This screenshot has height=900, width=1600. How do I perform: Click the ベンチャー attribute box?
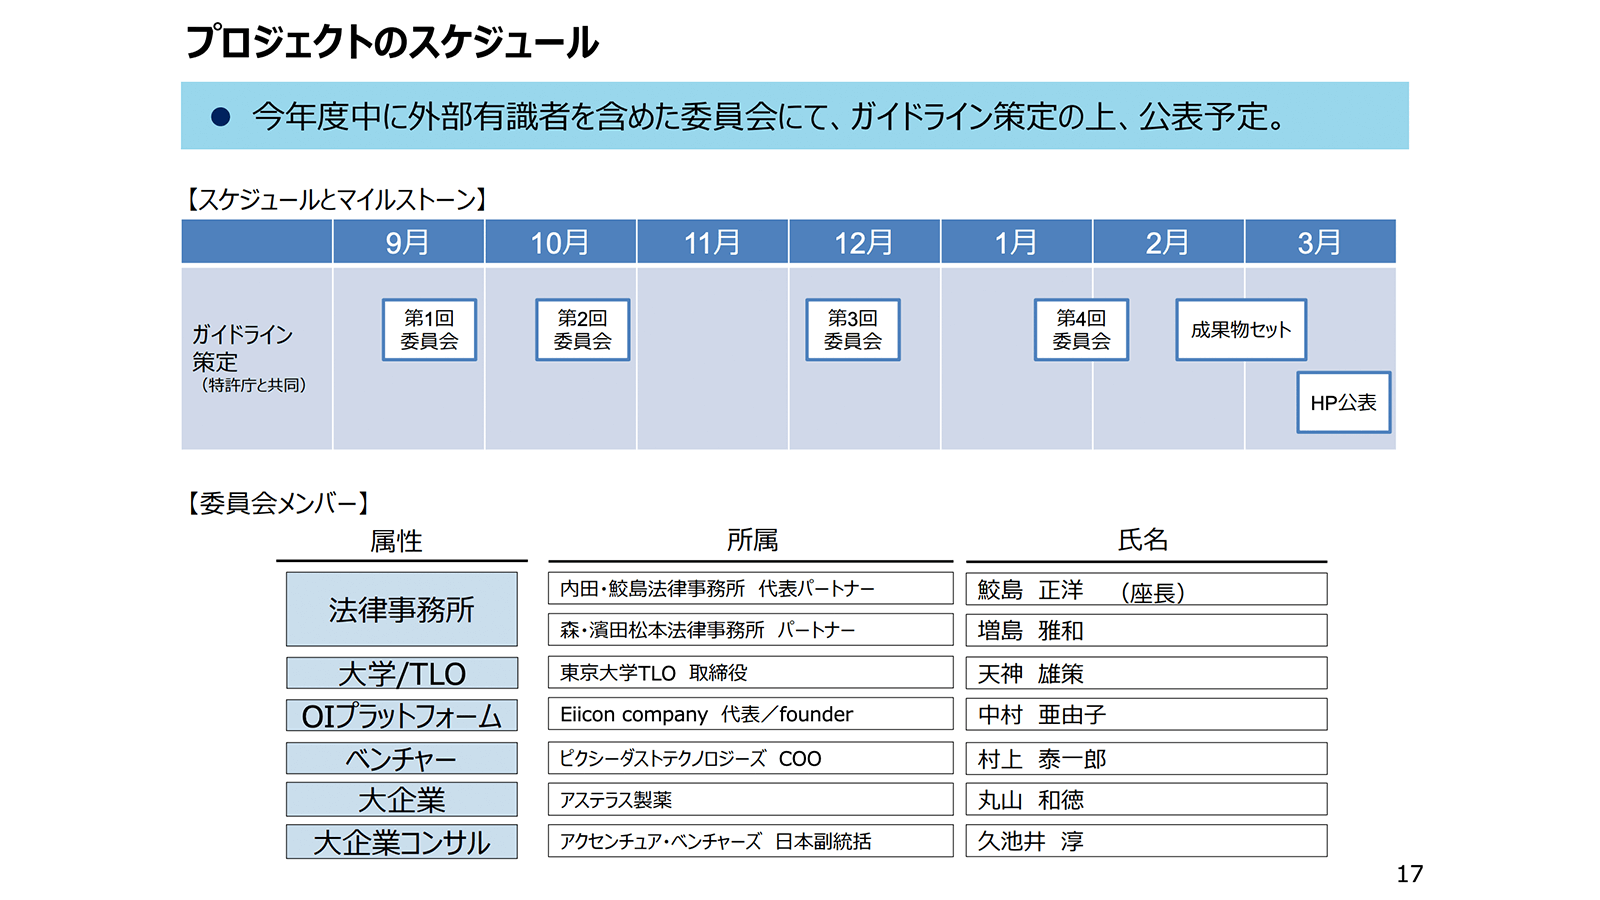point(402,758)
